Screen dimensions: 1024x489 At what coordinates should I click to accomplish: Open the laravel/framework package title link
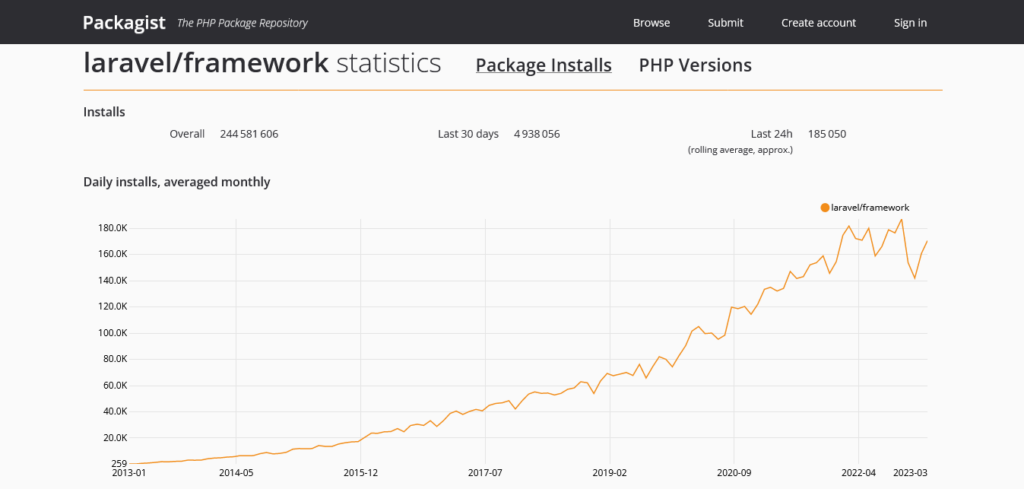tap(205, 64)
